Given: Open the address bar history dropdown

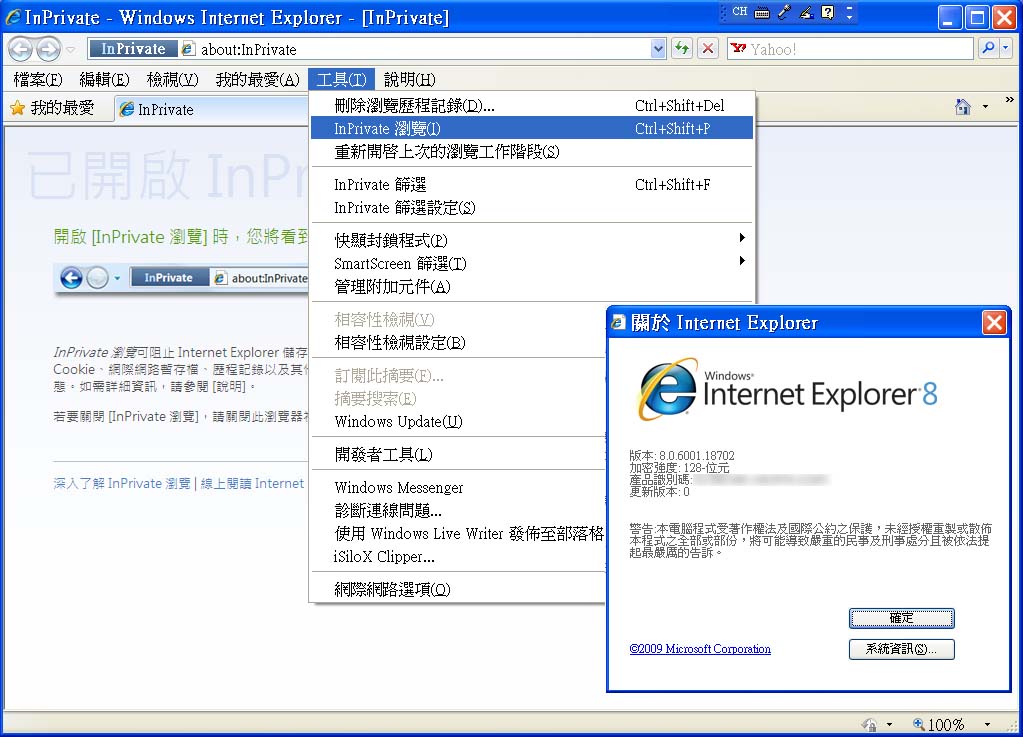Looking at the screenshot, I should [x=658, y=49].
